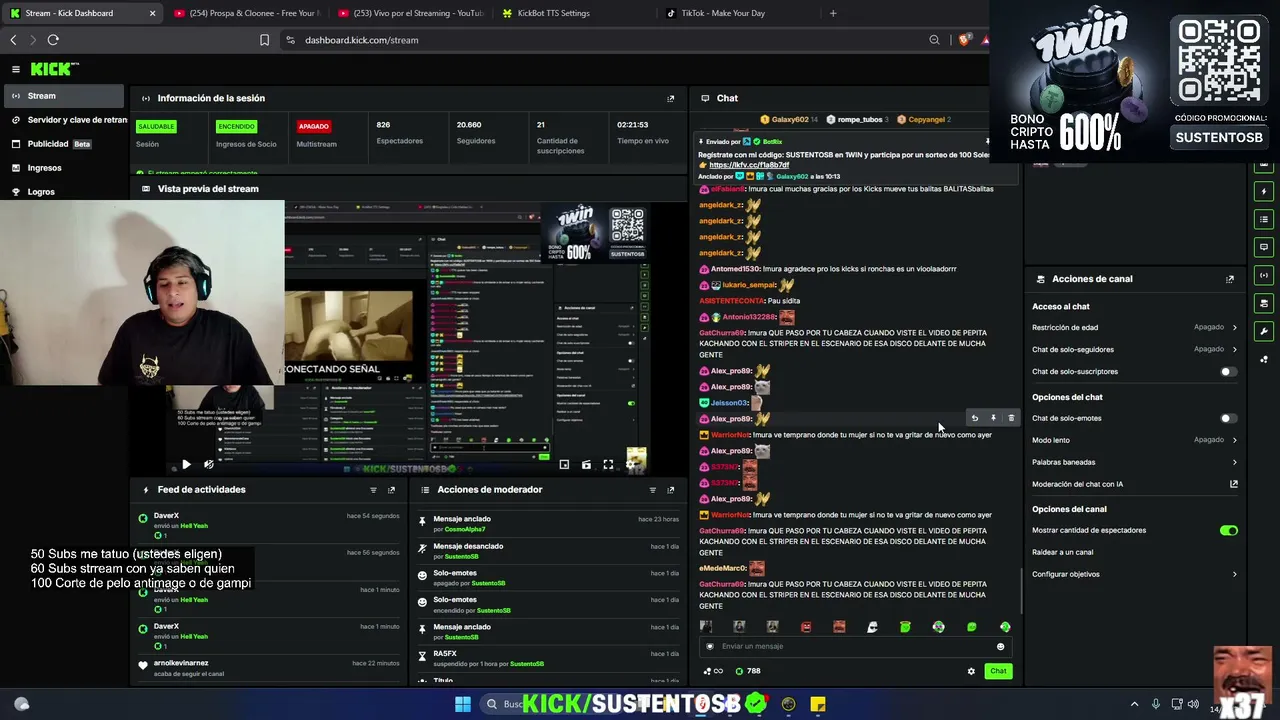This screenshot has width=1280, height=720.
Task: Expand Chat de solo-seguidores setting
Action: (1135, 349)
